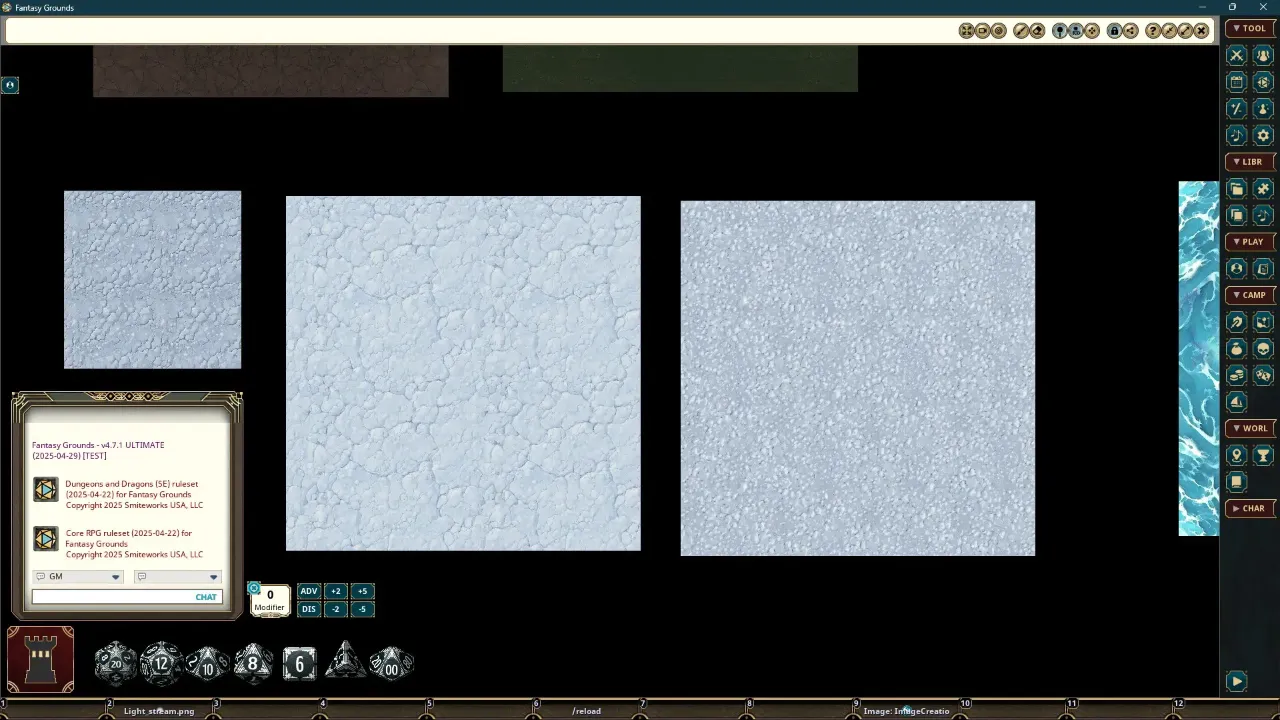The image size is (1280, 720).
Task: Open the book icon under World section
Action: pyautogui.click(x=1237, y=482)
